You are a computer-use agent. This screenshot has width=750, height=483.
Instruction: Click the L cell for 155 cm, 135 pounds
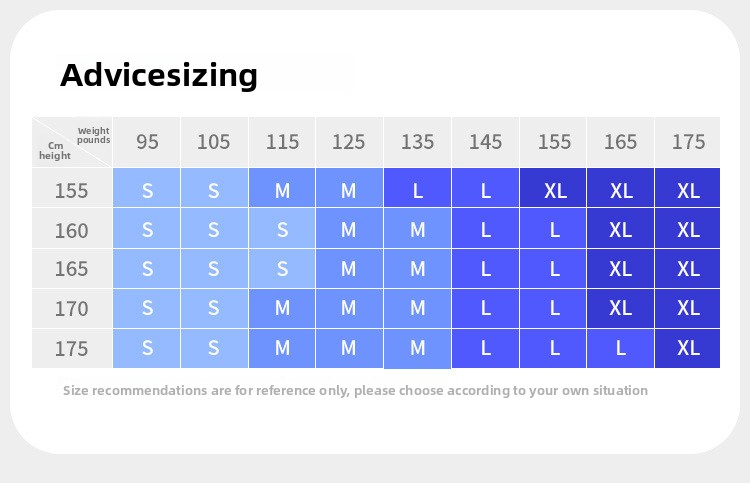(x=417, y=190)
